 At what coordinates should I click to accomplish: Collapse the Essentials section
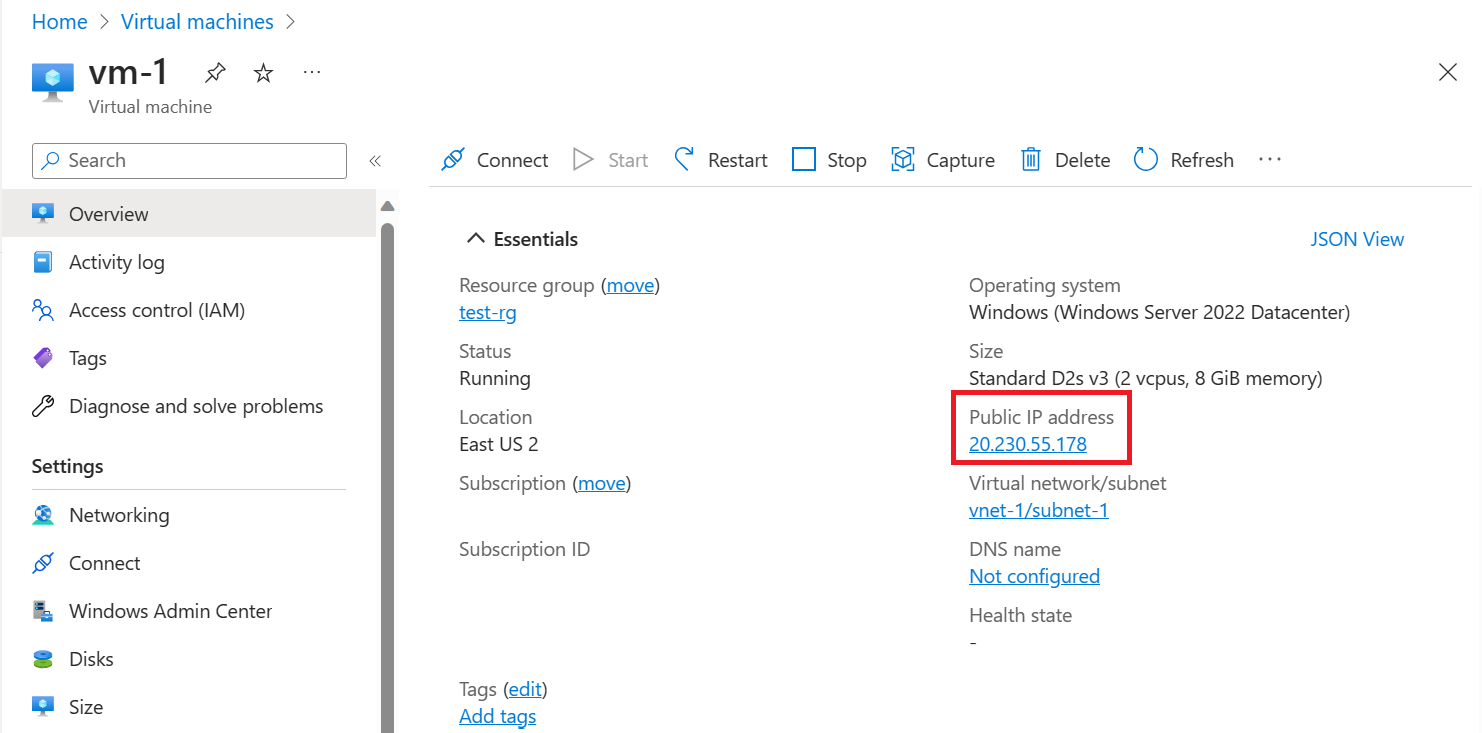[x=475, y=239]
